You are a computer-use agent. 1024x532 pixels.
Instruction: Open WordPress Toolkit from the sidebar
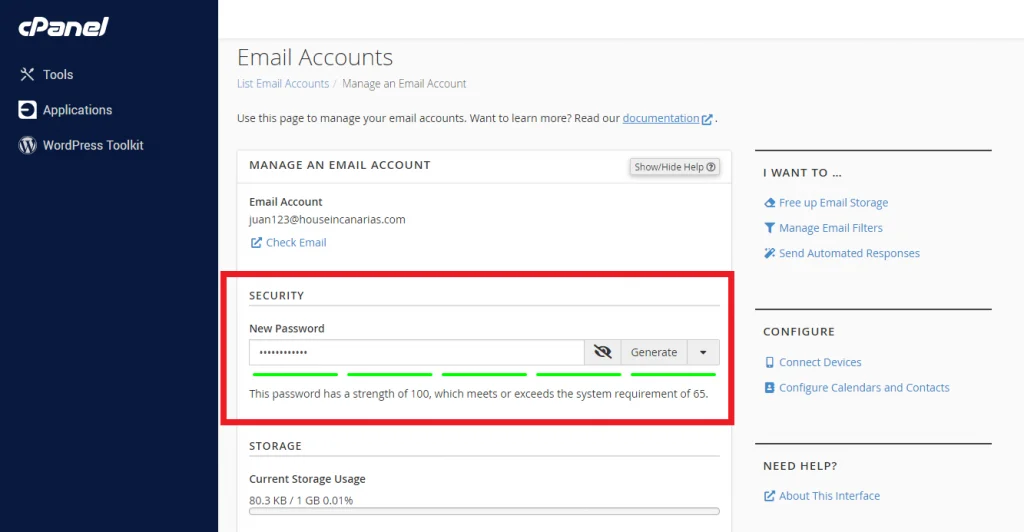point(93,145)
